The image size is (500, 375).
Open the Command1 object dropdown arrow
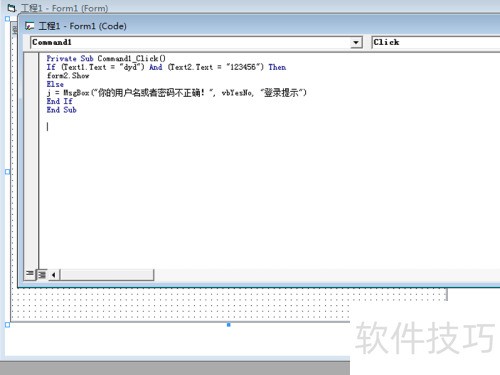356,43
